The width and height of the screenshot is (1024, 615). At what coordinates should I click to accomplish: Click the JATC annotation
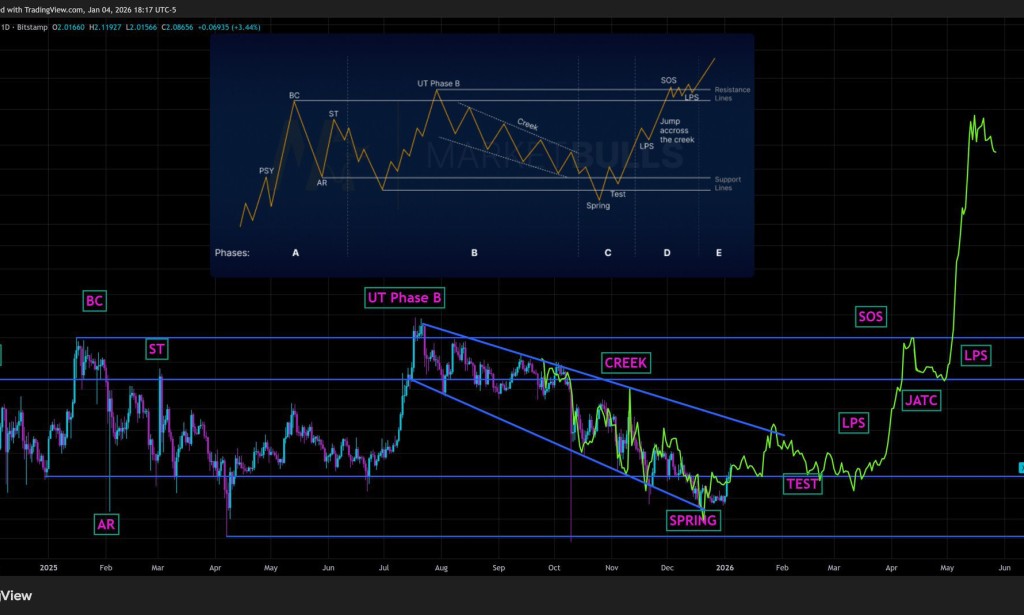(x=920, y=400)
